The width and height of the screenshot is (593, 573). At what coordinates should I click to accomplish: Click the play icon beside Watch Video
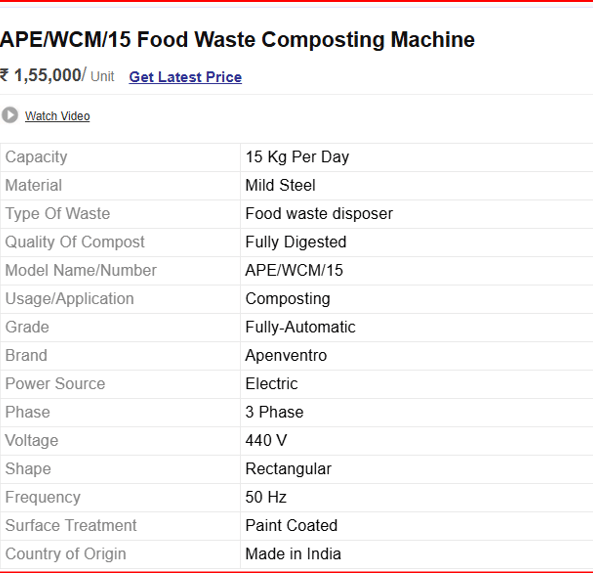(10, 115)
